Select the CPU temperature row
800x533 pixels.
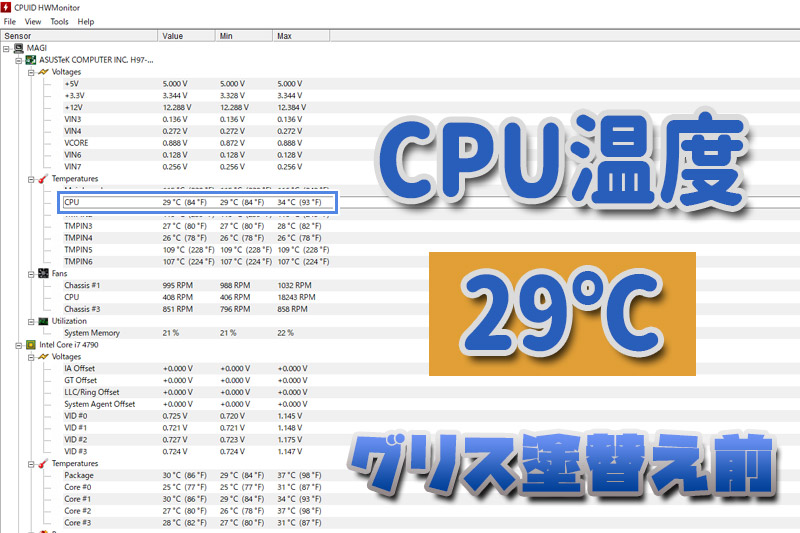tap(197, 202)
